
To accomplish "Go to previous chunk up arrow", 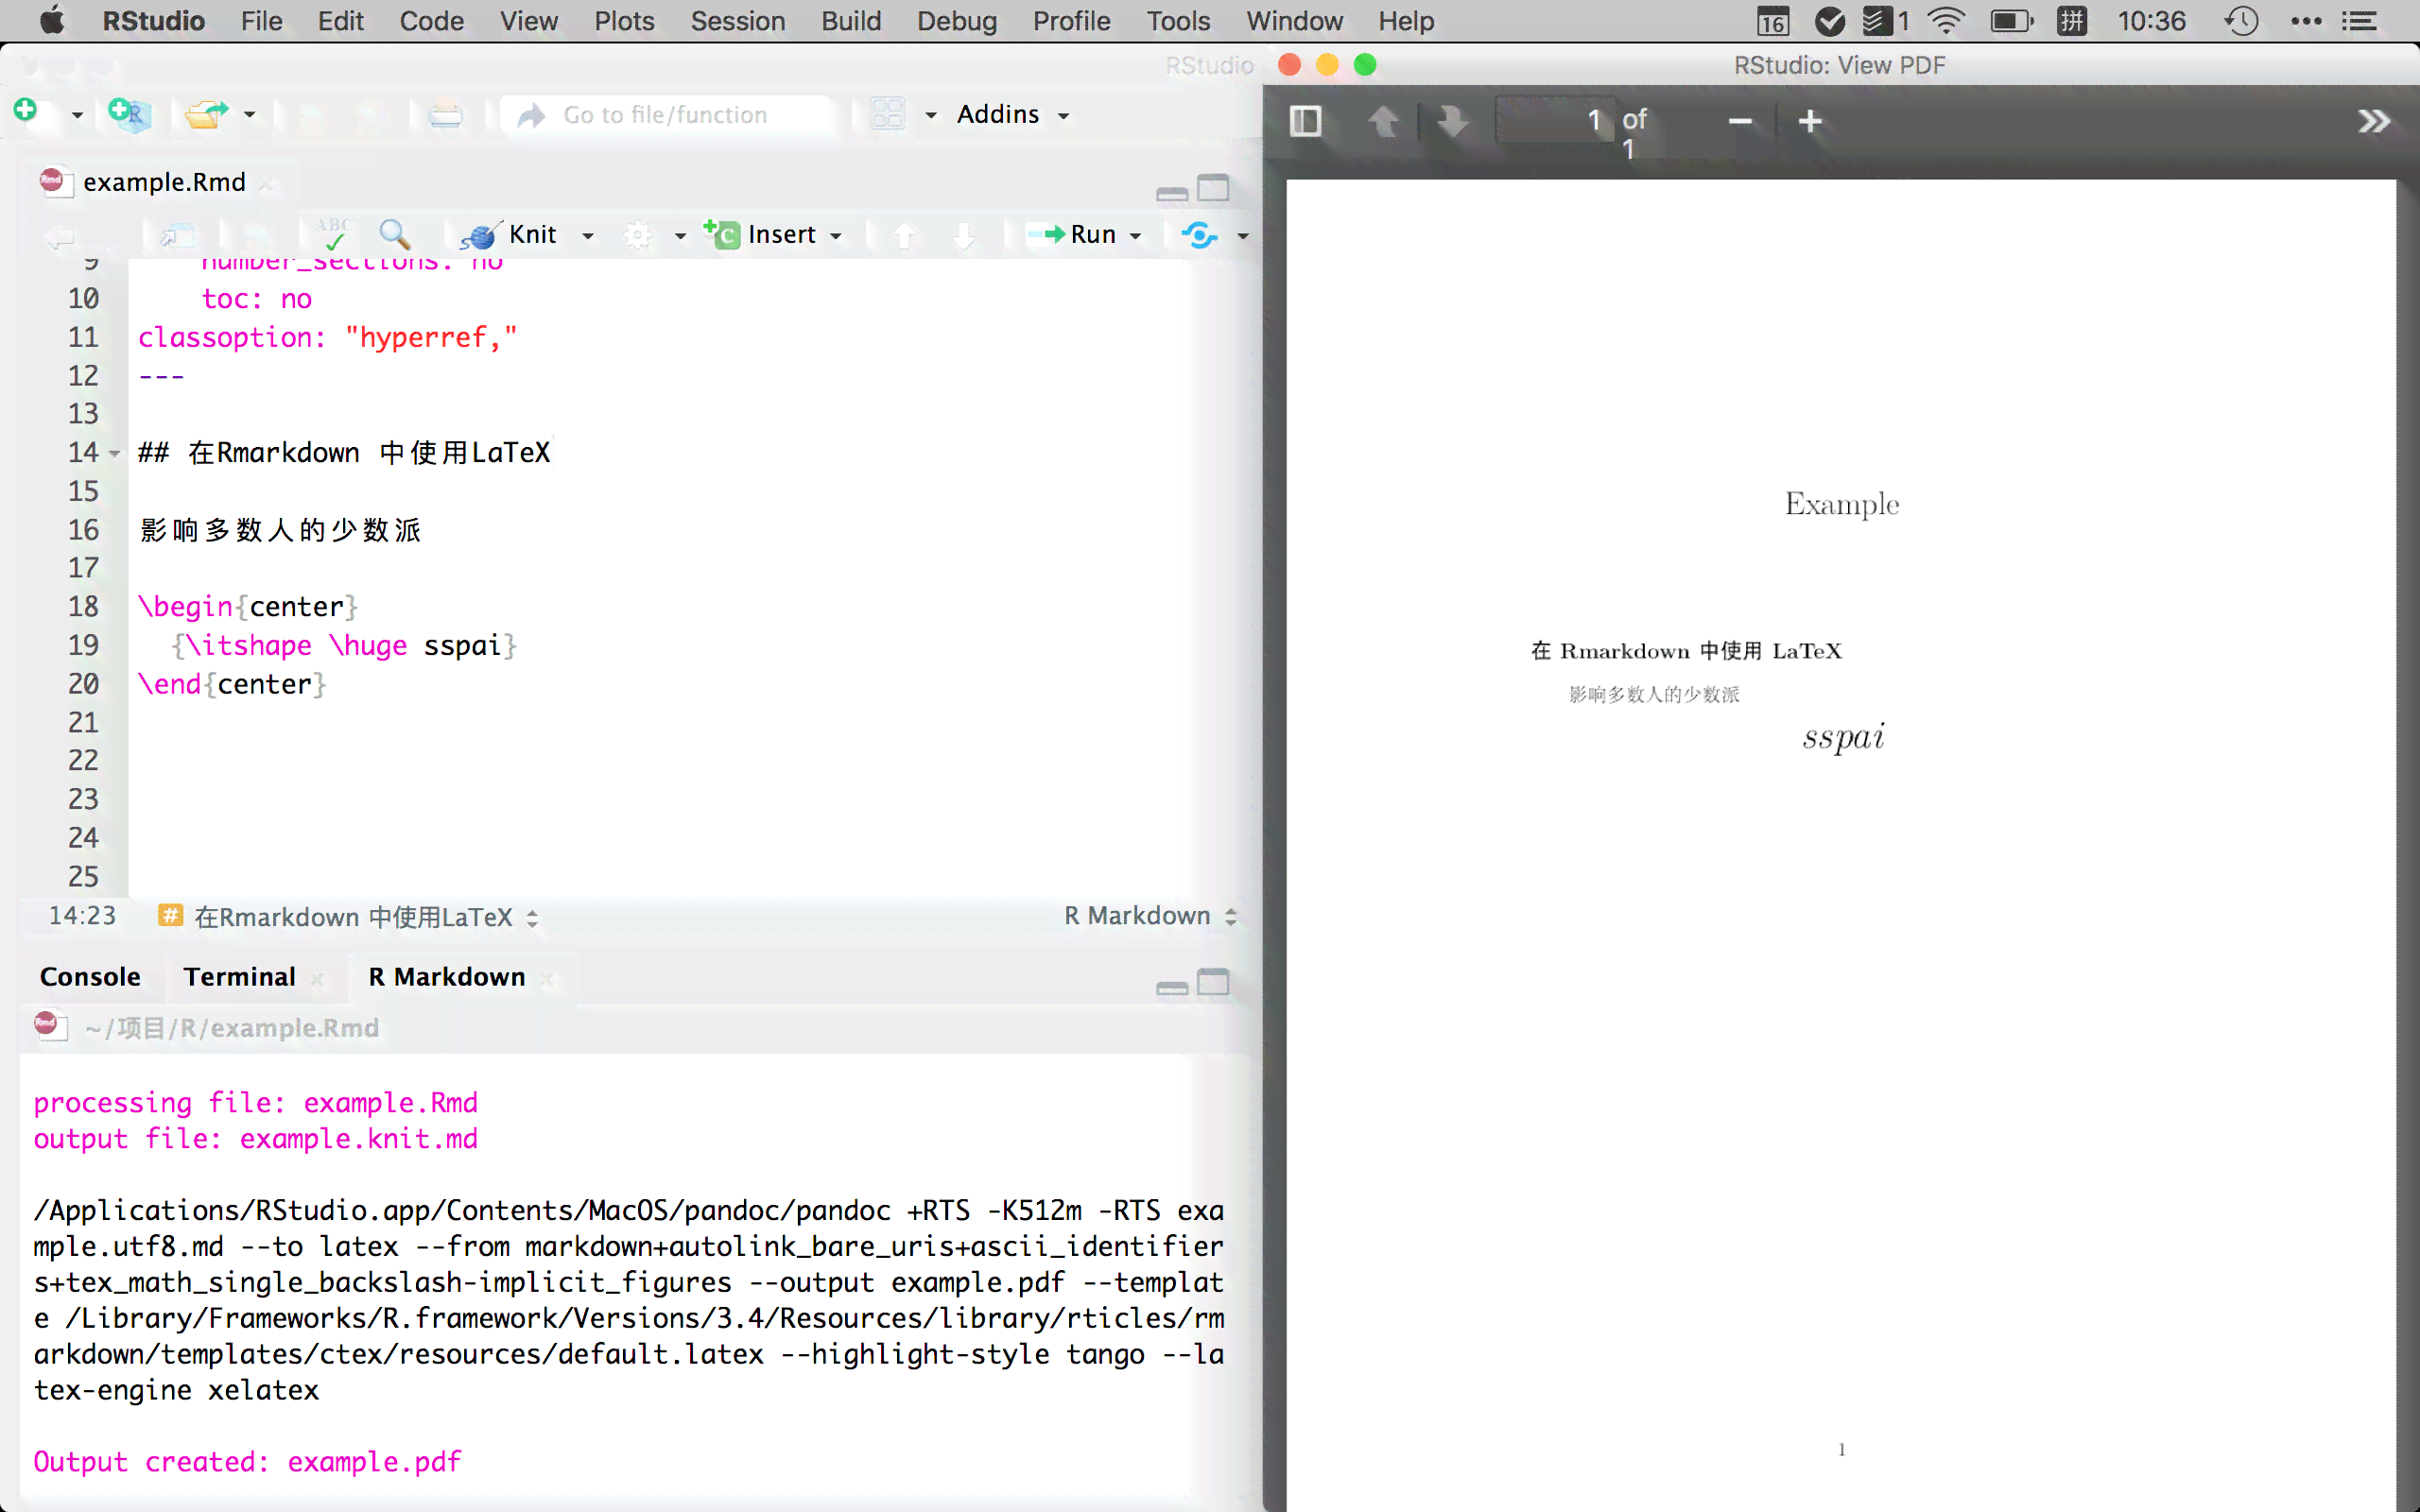I will (904, 236).
